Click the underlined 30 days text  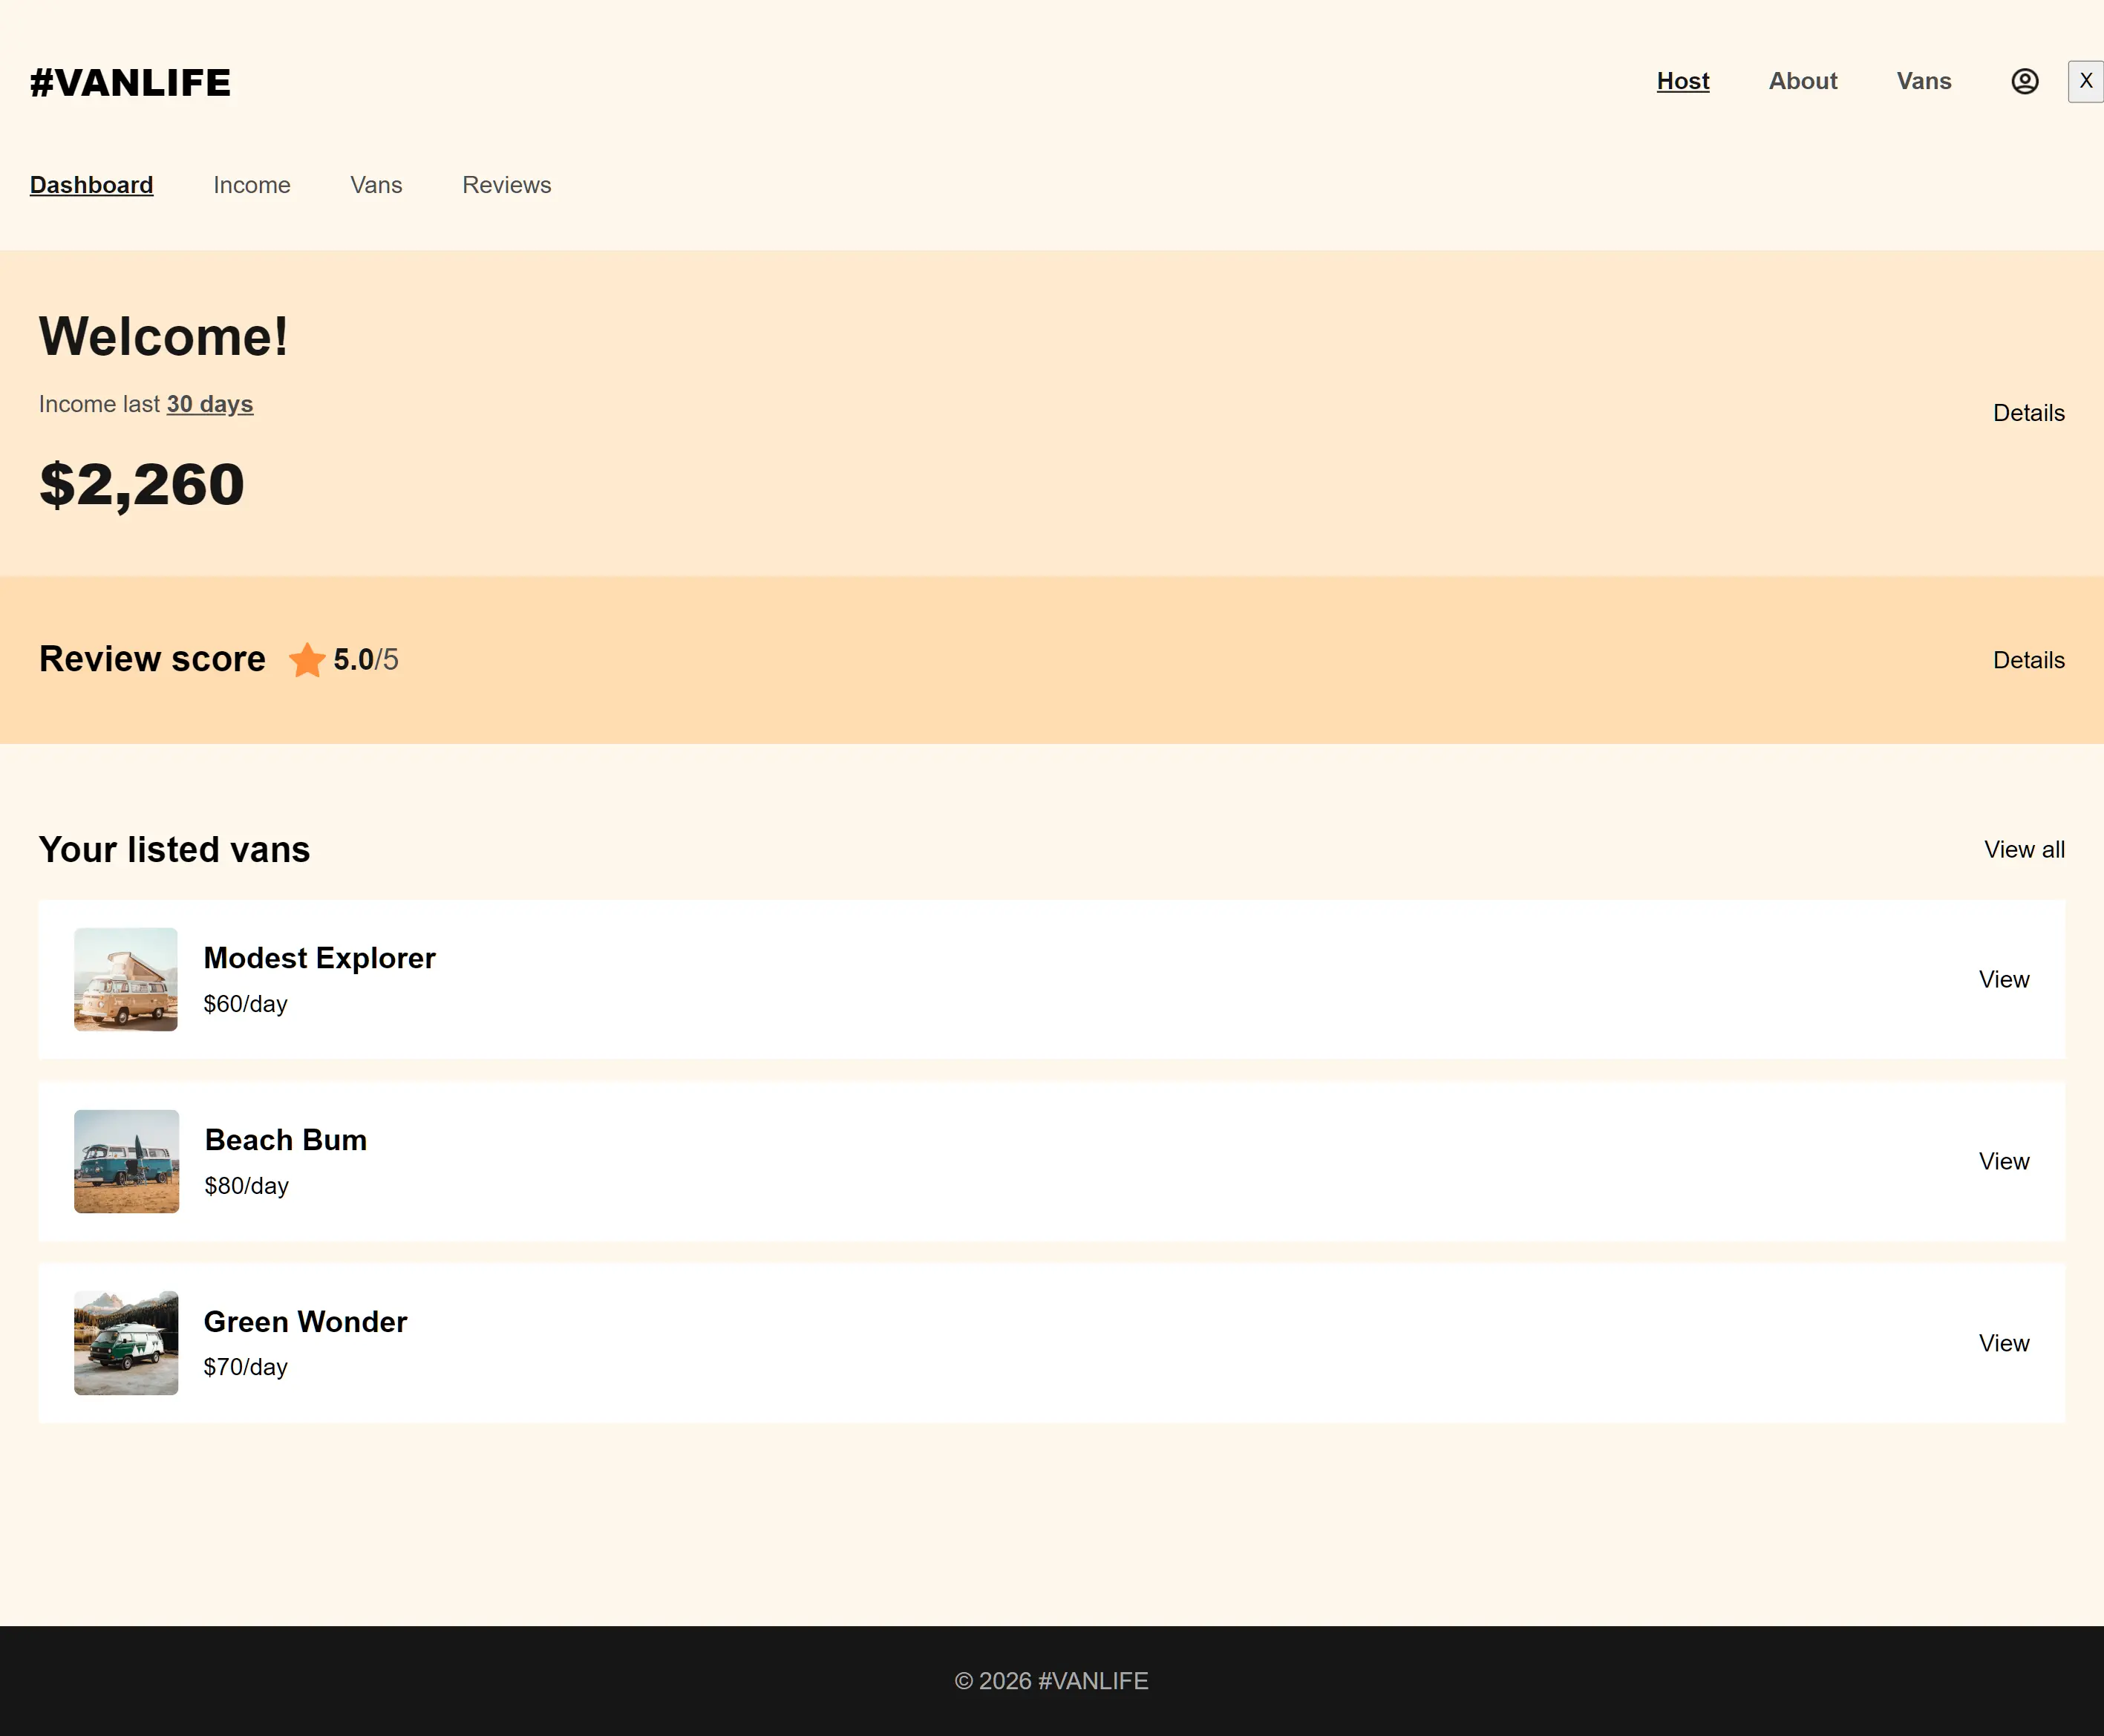click(210, 404)
